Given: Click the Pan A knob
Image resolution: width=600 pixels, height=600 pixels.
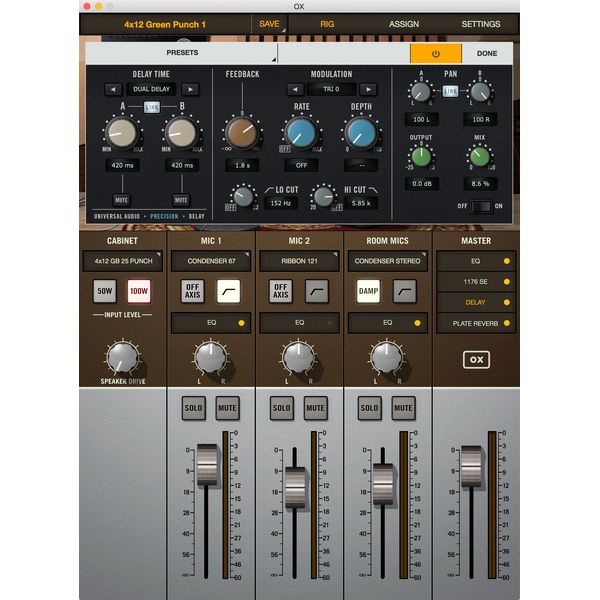Looking at the screenshot, I should [x=421, y=92].
